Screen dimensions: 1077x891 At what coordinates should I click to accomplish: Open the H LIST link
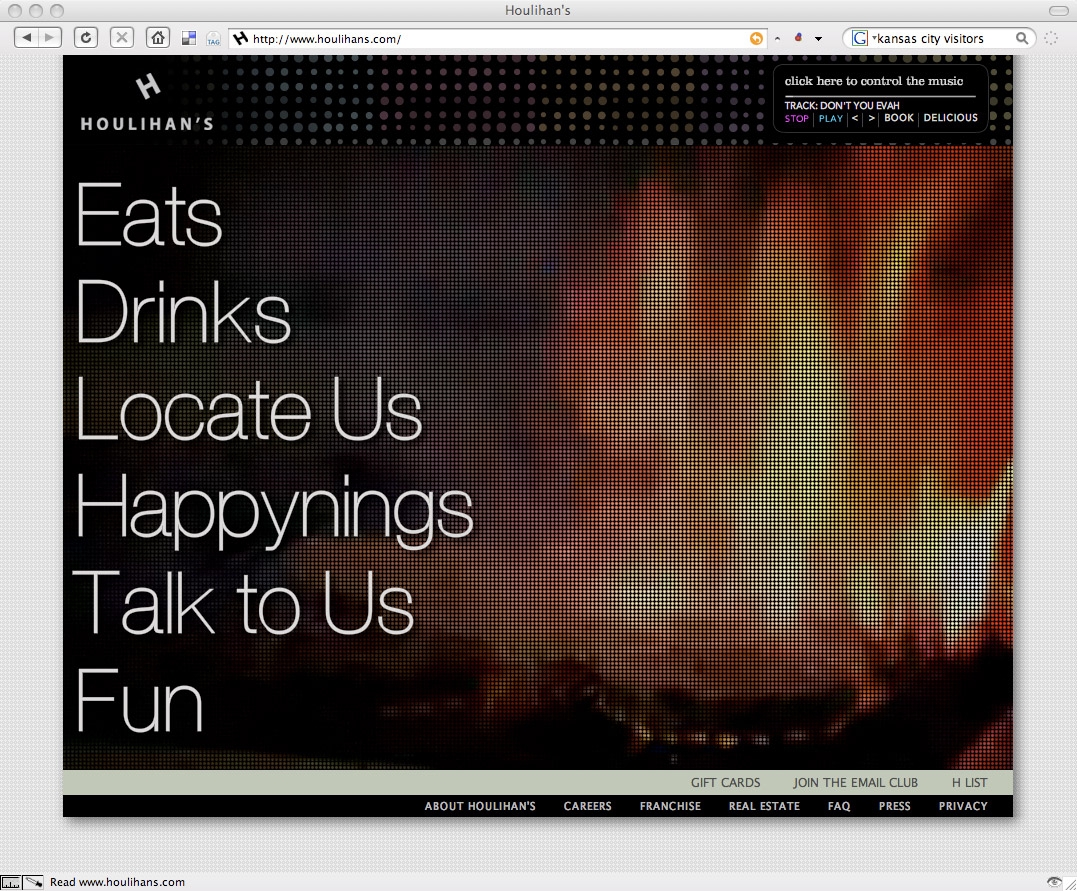click(969, 782)
